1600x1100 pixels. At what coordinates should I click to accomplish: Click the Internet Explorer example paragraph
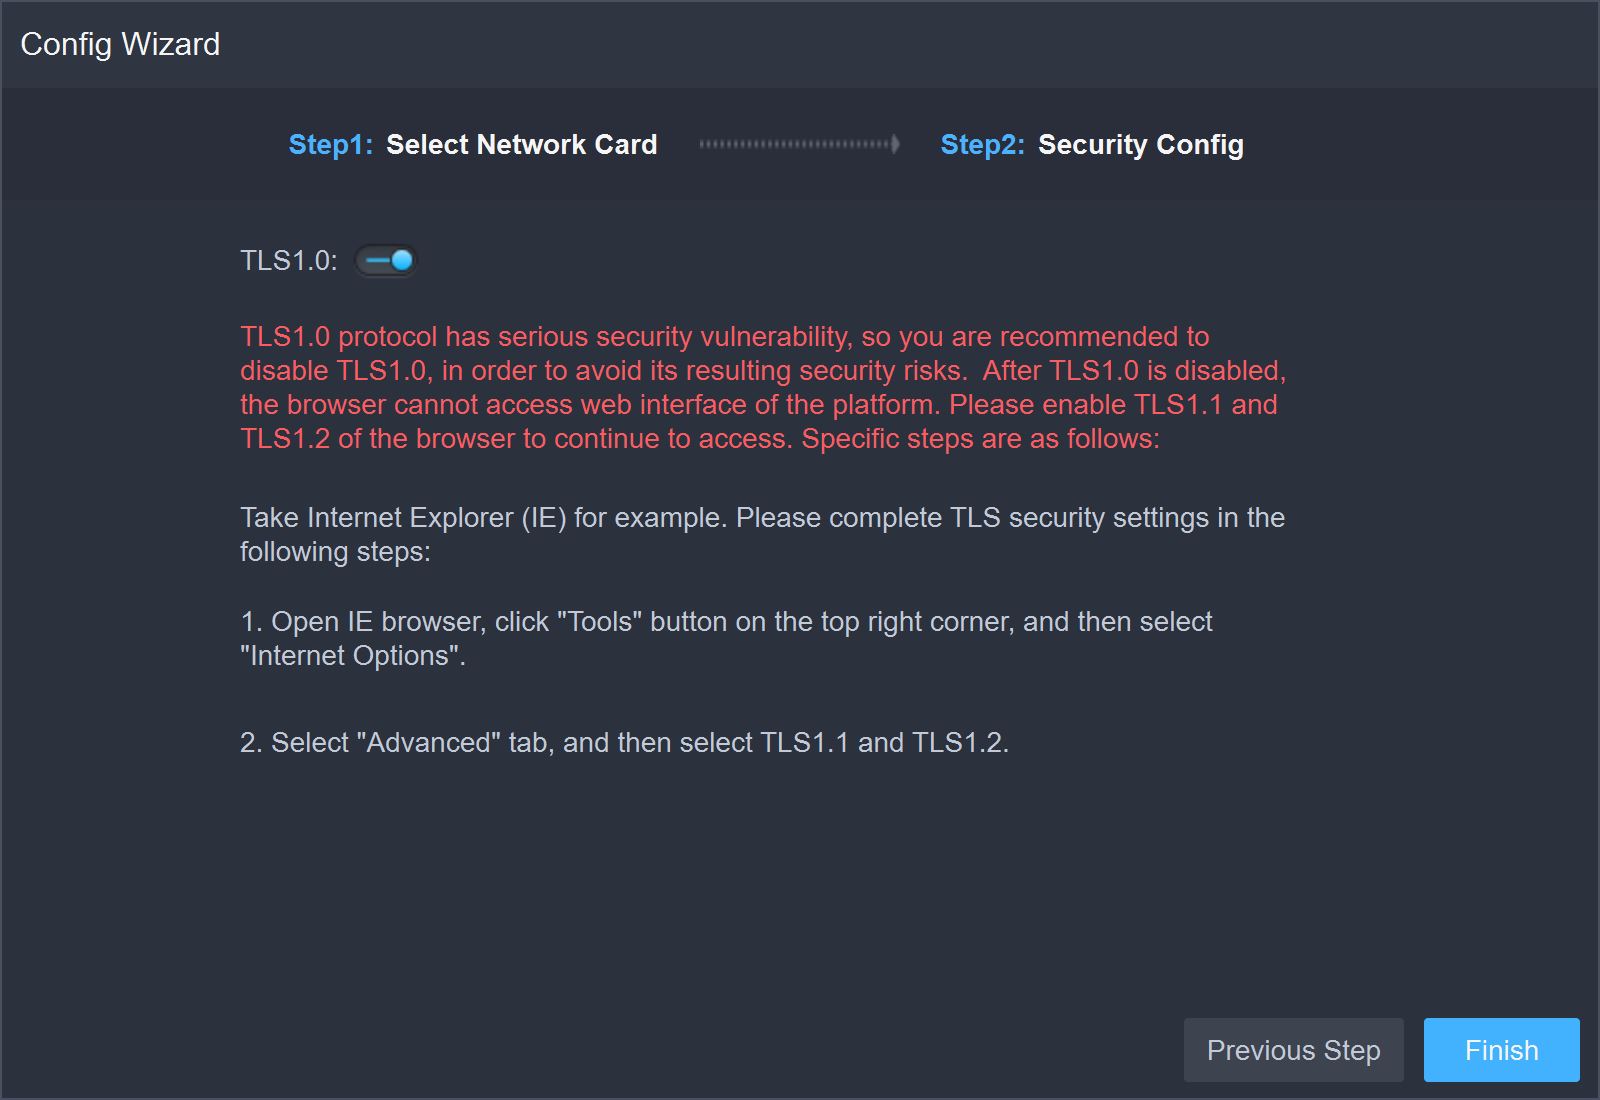pyautogui.click(x=762, y=518)
